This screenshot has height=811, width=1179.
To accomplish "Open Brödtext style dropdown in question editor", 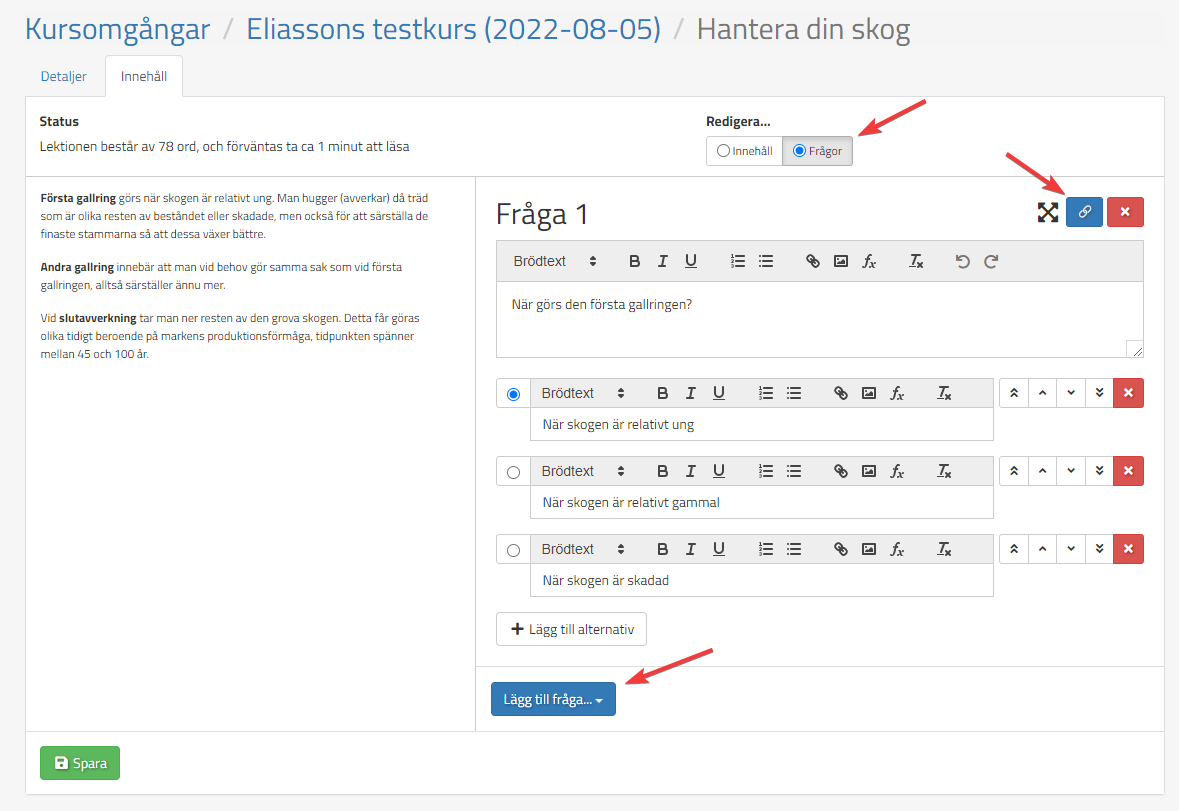I will click(x=554, y=261).
